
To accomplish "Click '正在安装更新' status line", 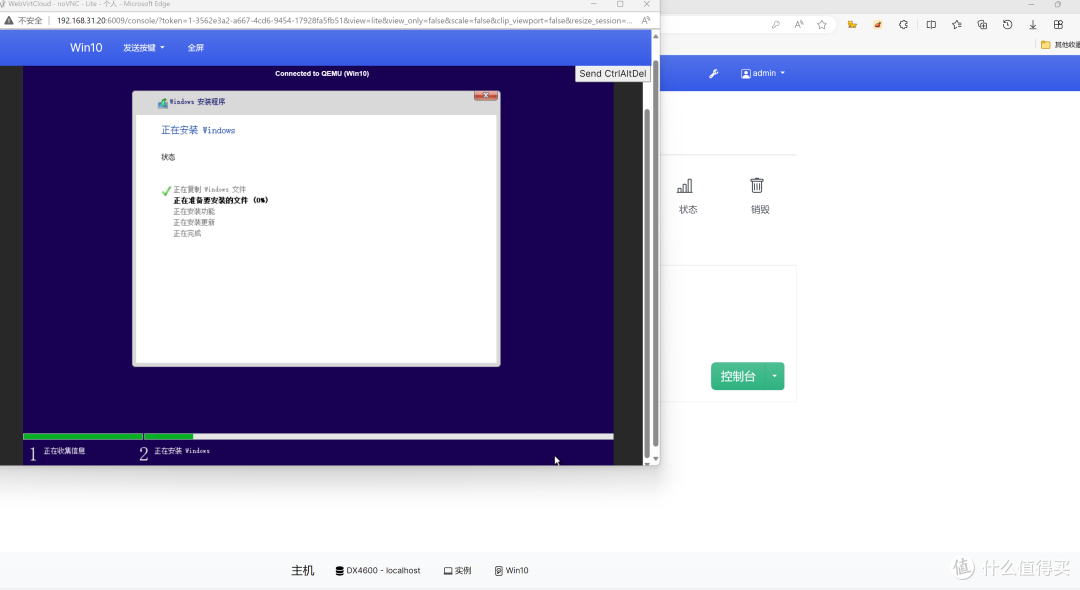I will (x=194, y=222).
